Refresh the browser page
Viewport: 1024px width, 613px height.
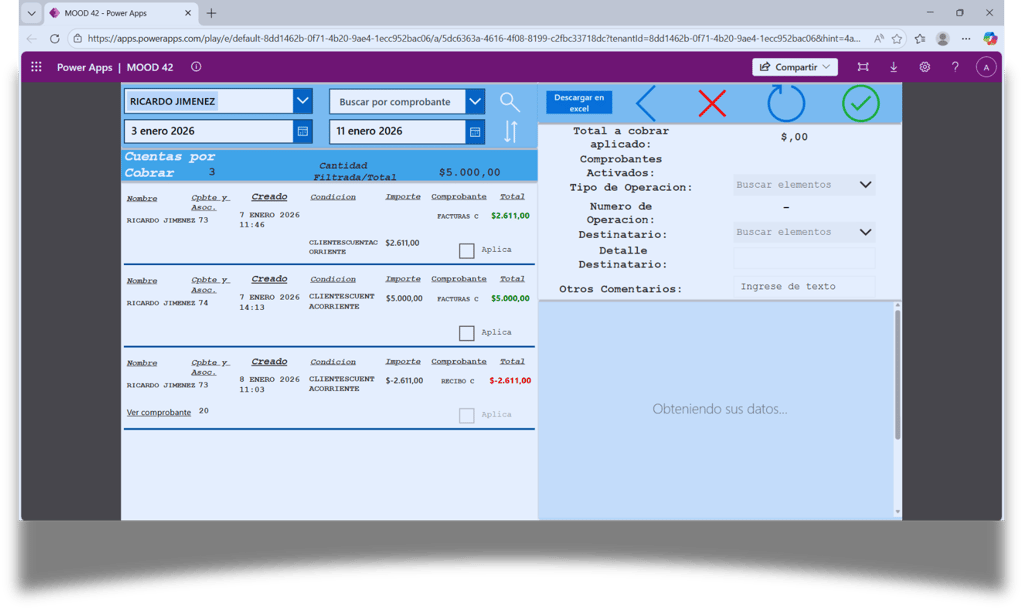click(x=55, y=39)
